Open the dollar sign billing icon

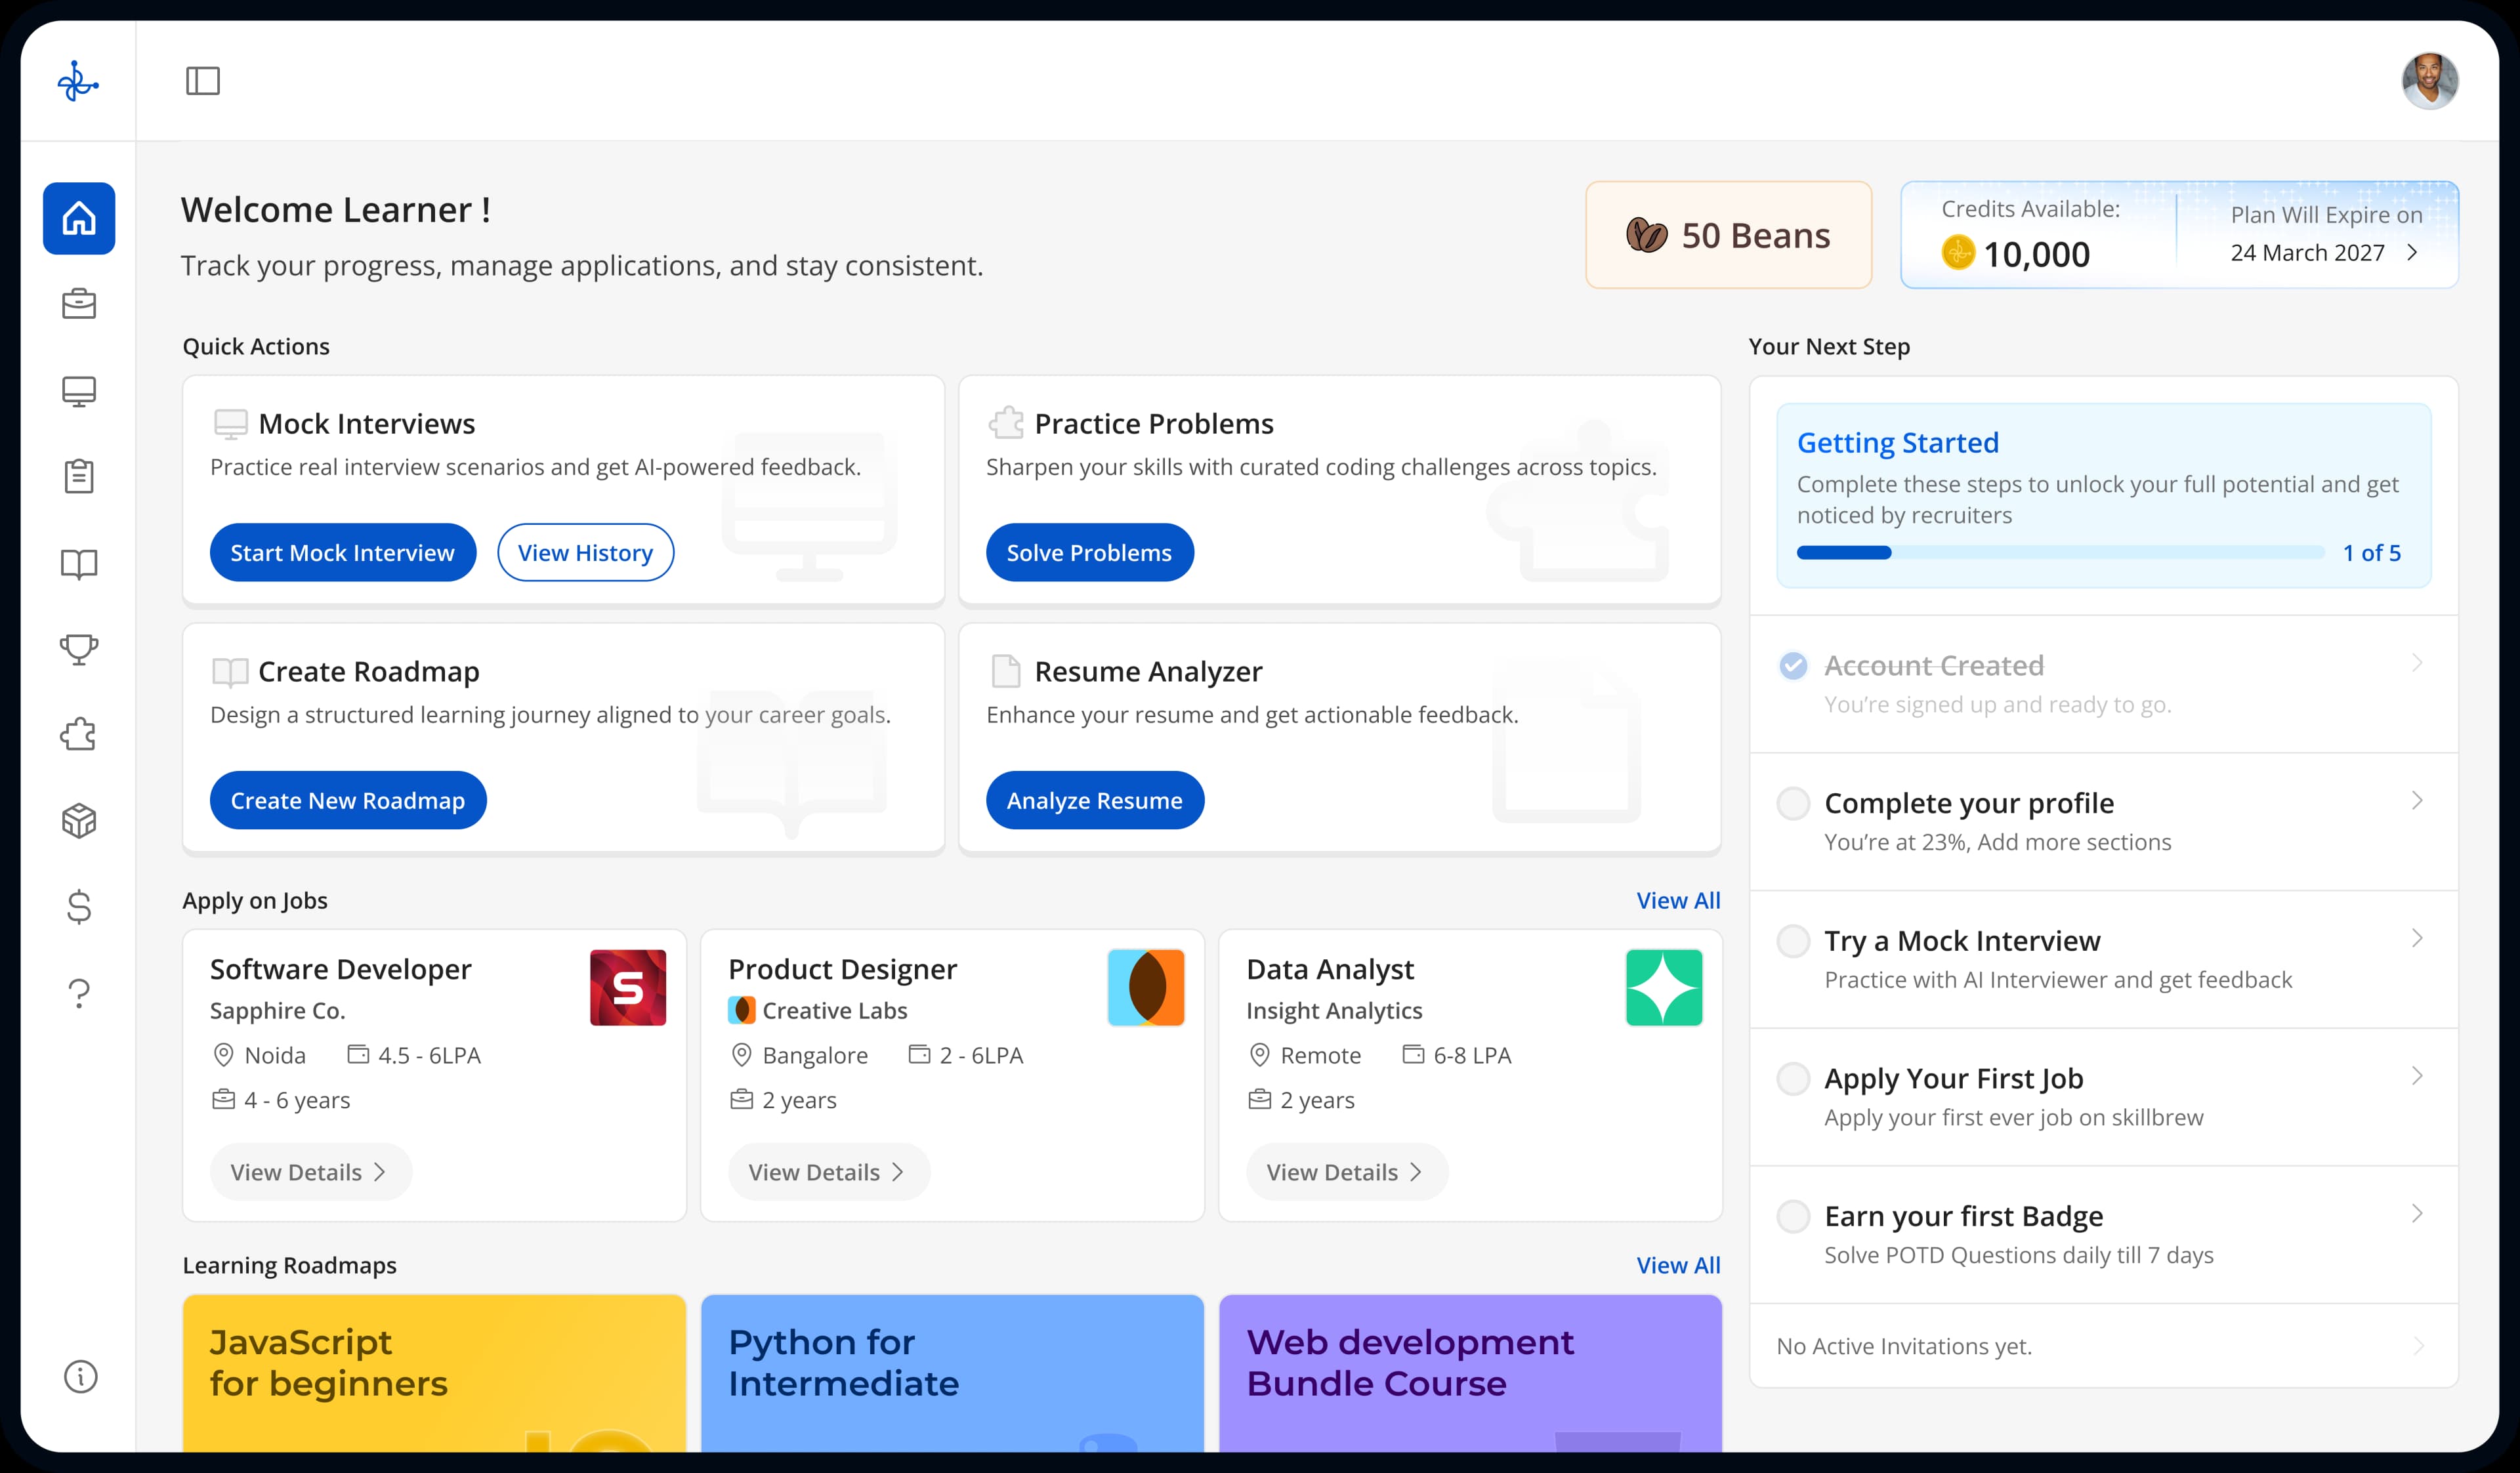[79, 907]
